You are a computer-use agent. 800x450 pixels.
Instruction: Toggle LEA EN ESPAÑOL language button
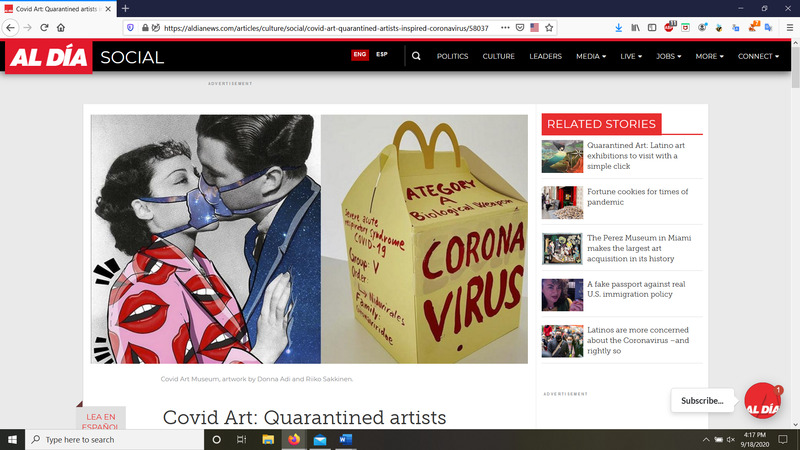pyautogui.click(x=101, y=420)
